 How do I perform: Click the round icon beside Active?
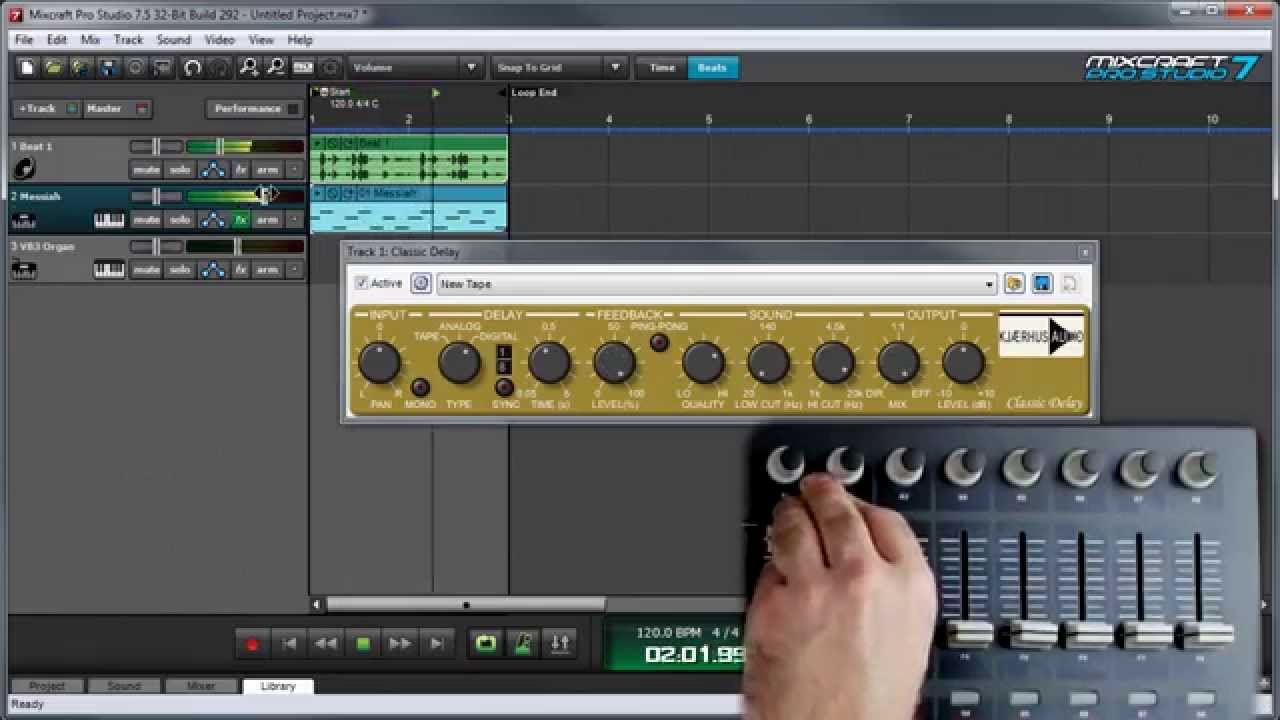tap(421, 284)
